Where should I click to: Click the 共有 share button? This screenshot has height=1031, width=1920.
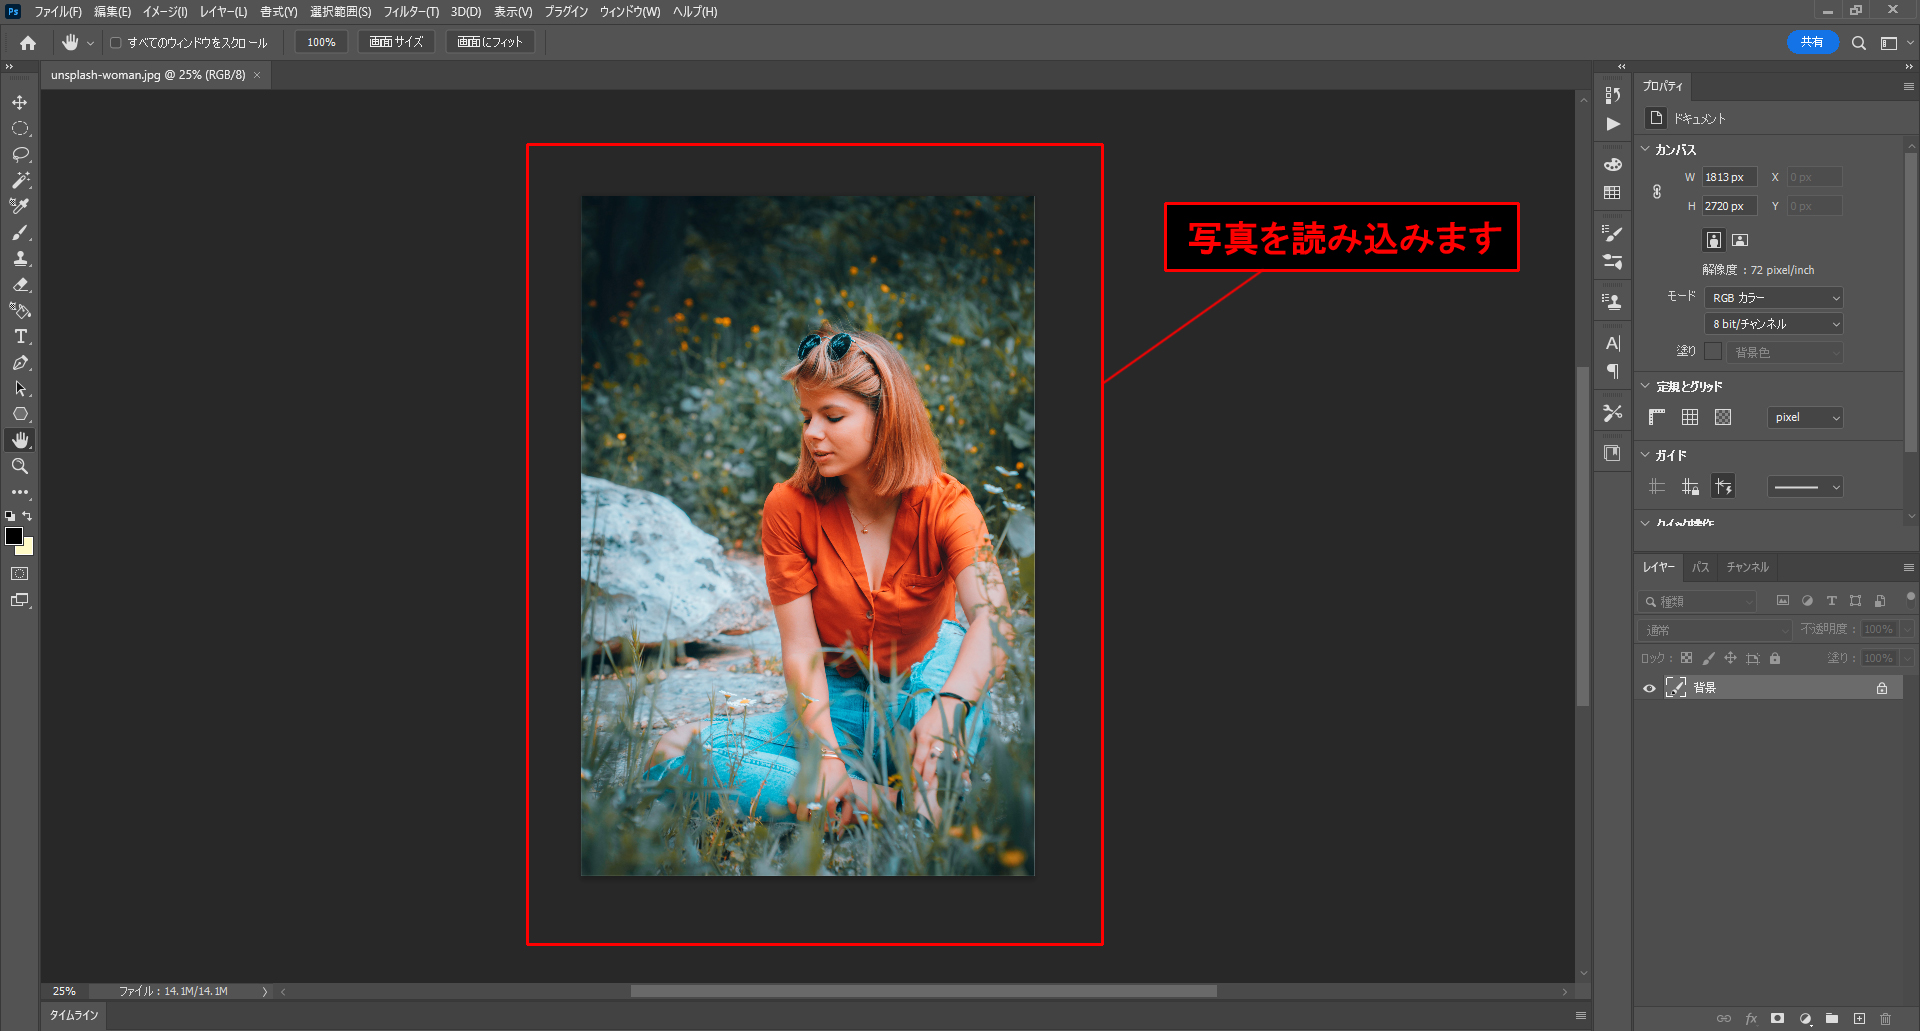1812,42
